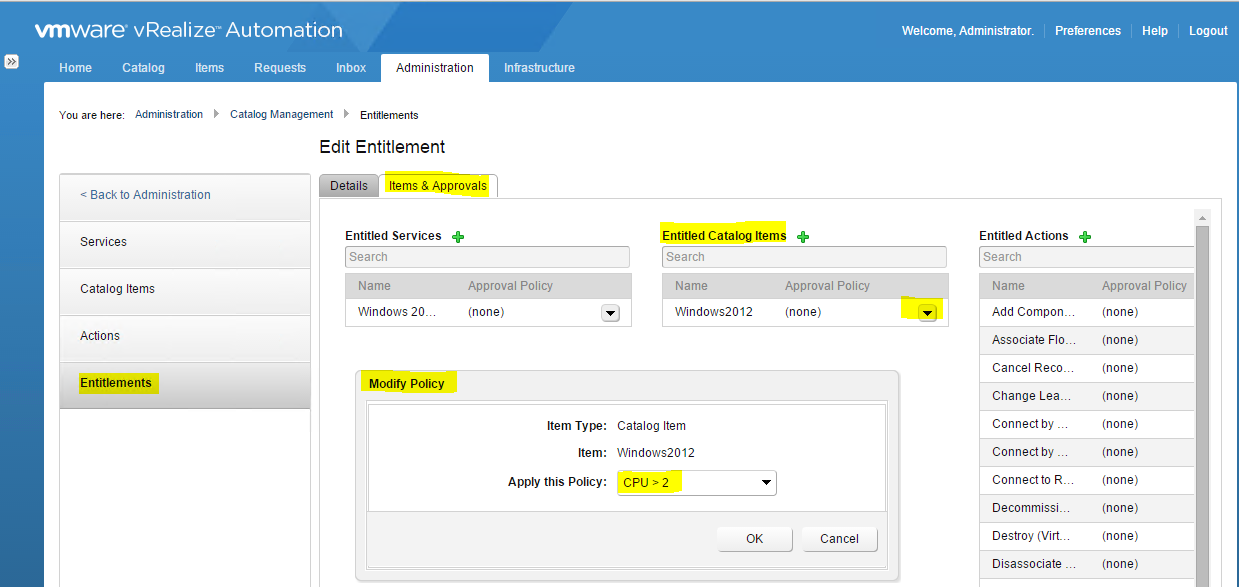Confirm policy with OK button
This screenshot has width=1239, height=587.
[755, 539]
